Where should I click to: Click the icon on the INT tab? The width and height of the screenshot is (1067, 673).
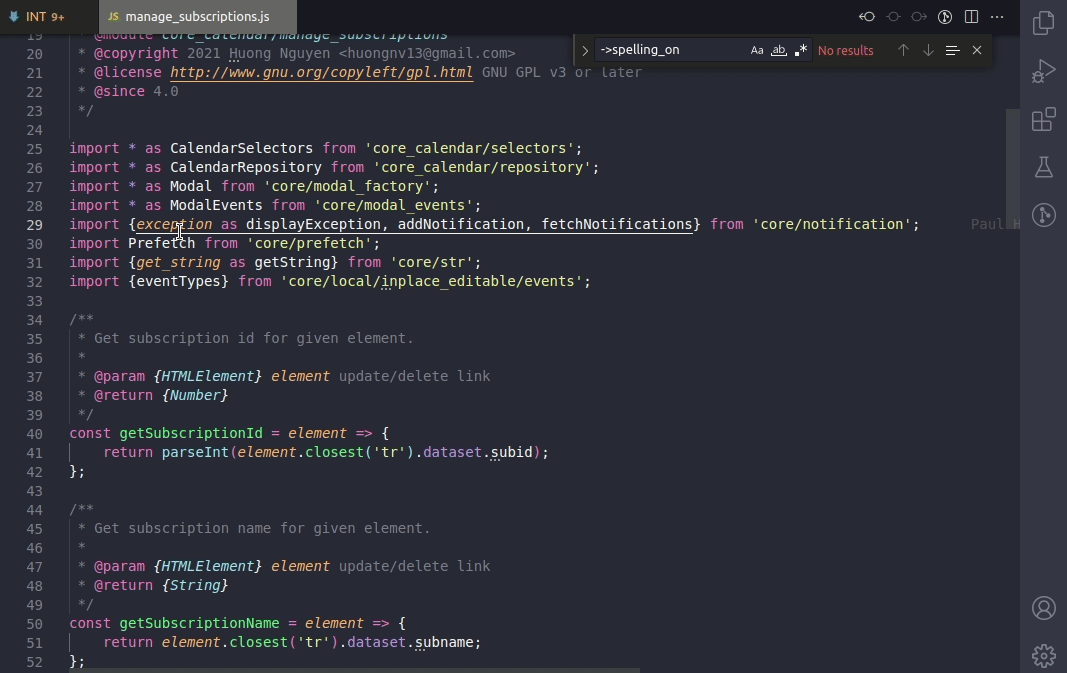(x=14, y=16)
